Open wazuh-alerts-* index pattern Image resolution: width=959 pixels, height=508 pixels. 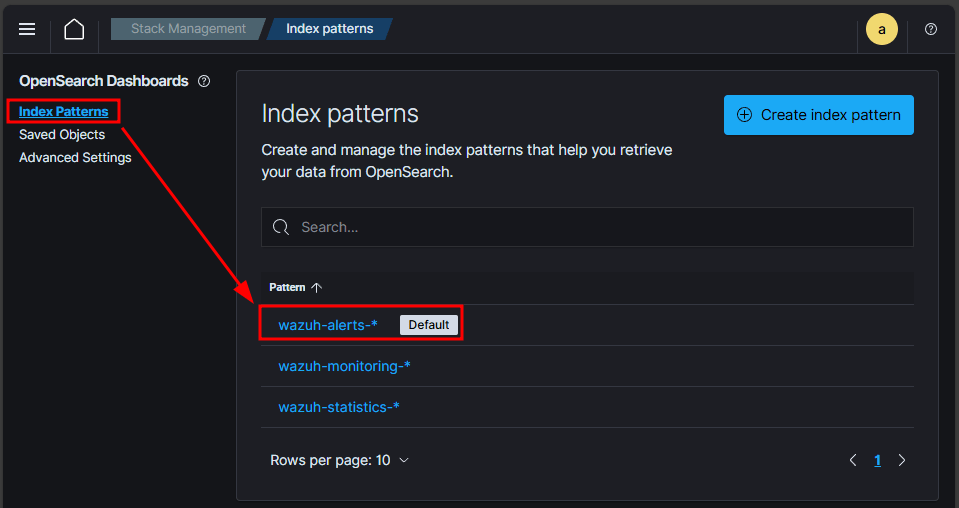point(328,325)
